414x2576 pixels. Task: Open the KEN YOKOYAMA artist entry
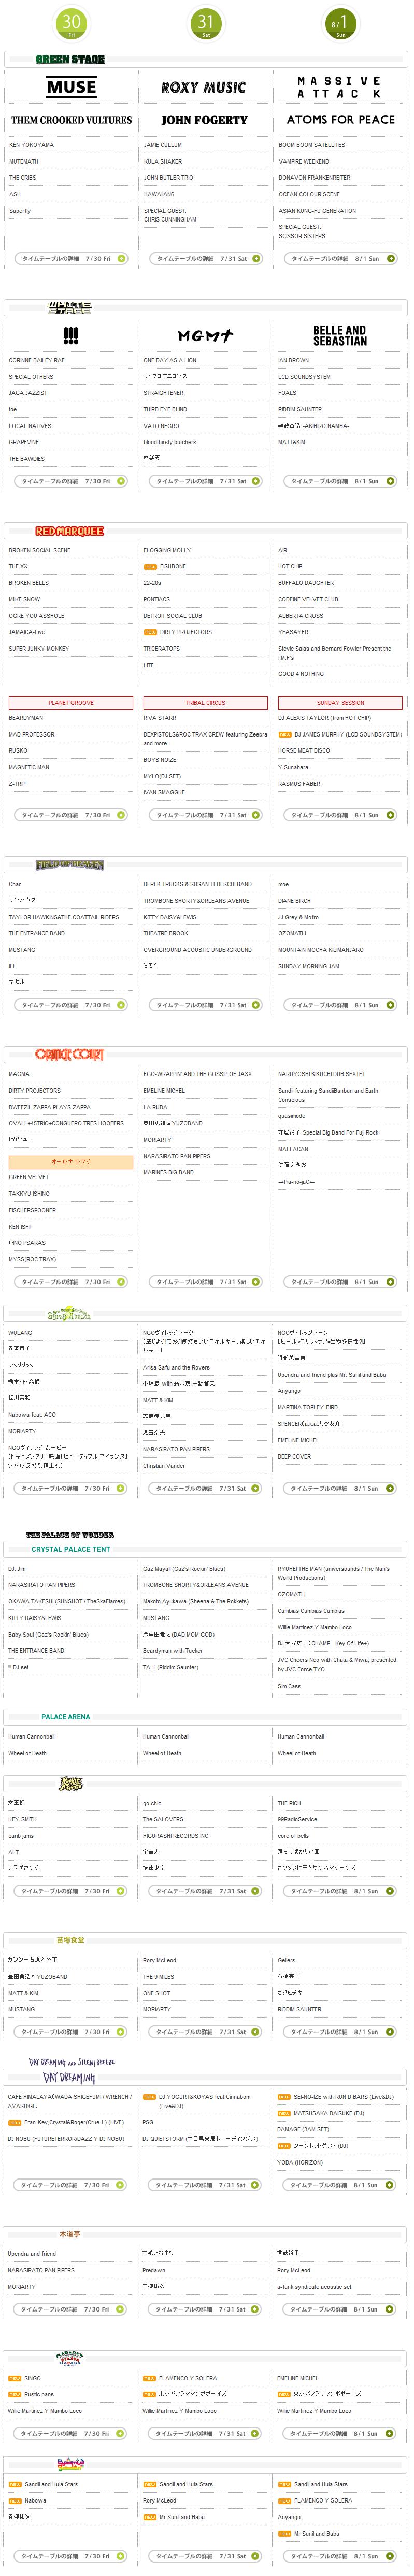point(32,145)
